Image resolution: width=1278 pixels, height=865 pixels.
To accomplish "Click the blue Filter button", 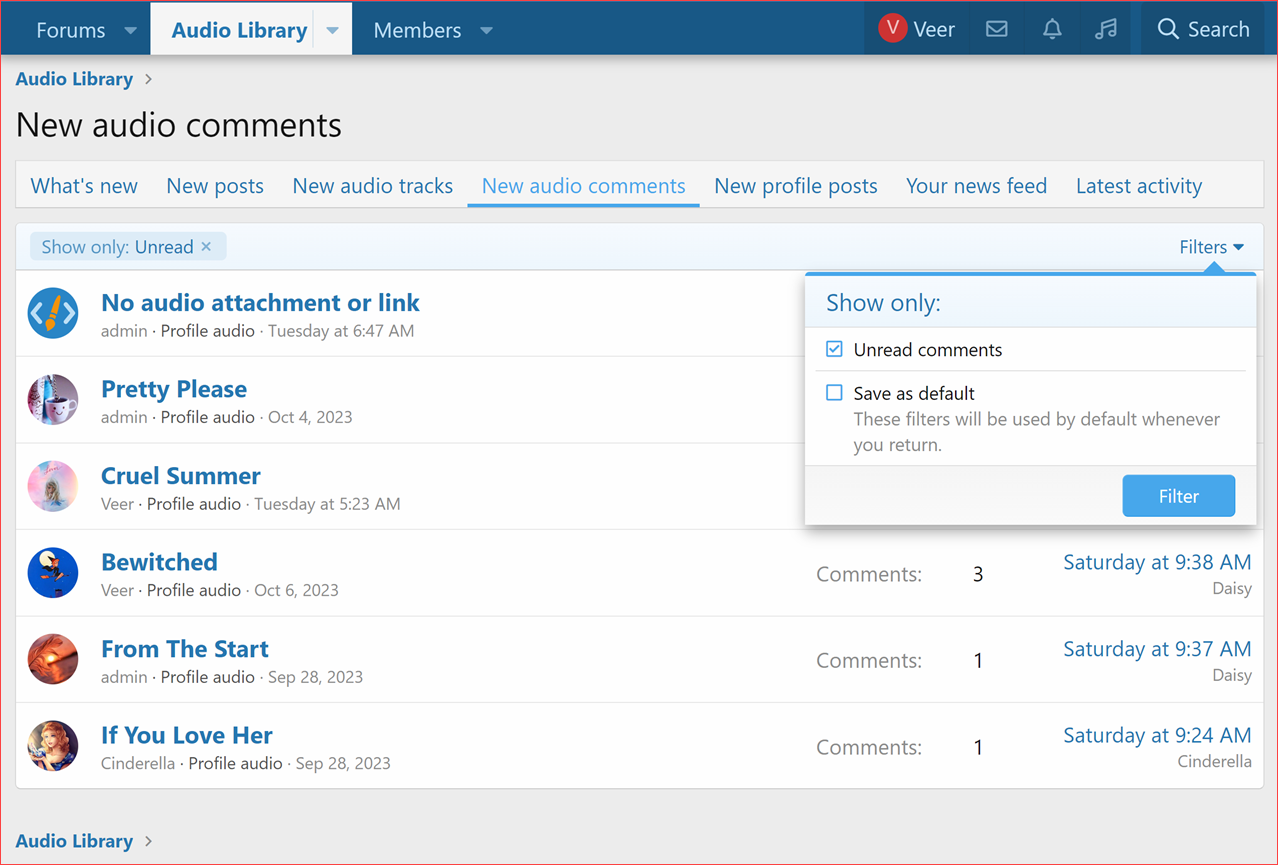I will pos(1178,496).
